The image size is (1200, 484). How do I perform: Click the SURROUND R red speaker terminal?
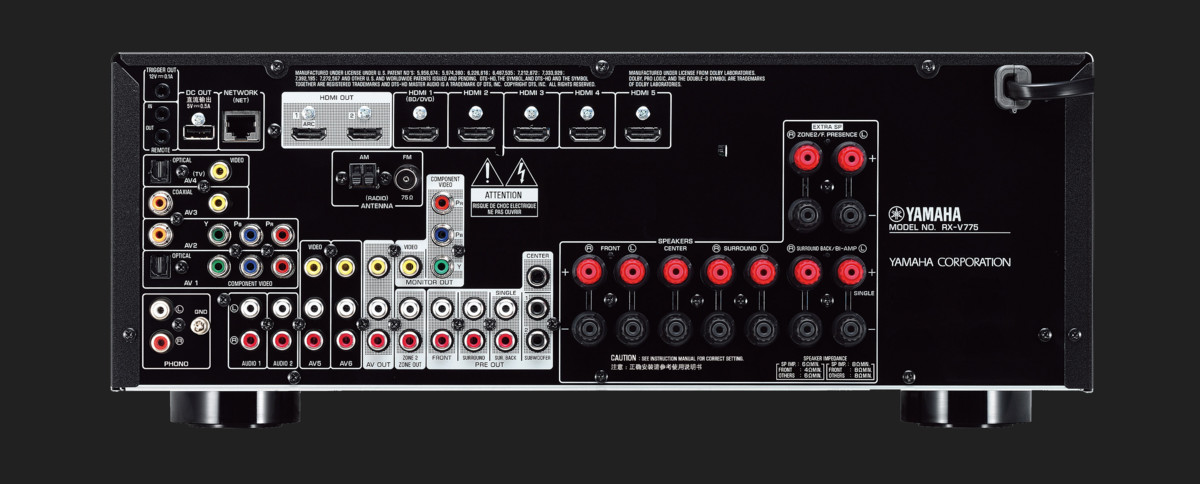tap(718, 270)
